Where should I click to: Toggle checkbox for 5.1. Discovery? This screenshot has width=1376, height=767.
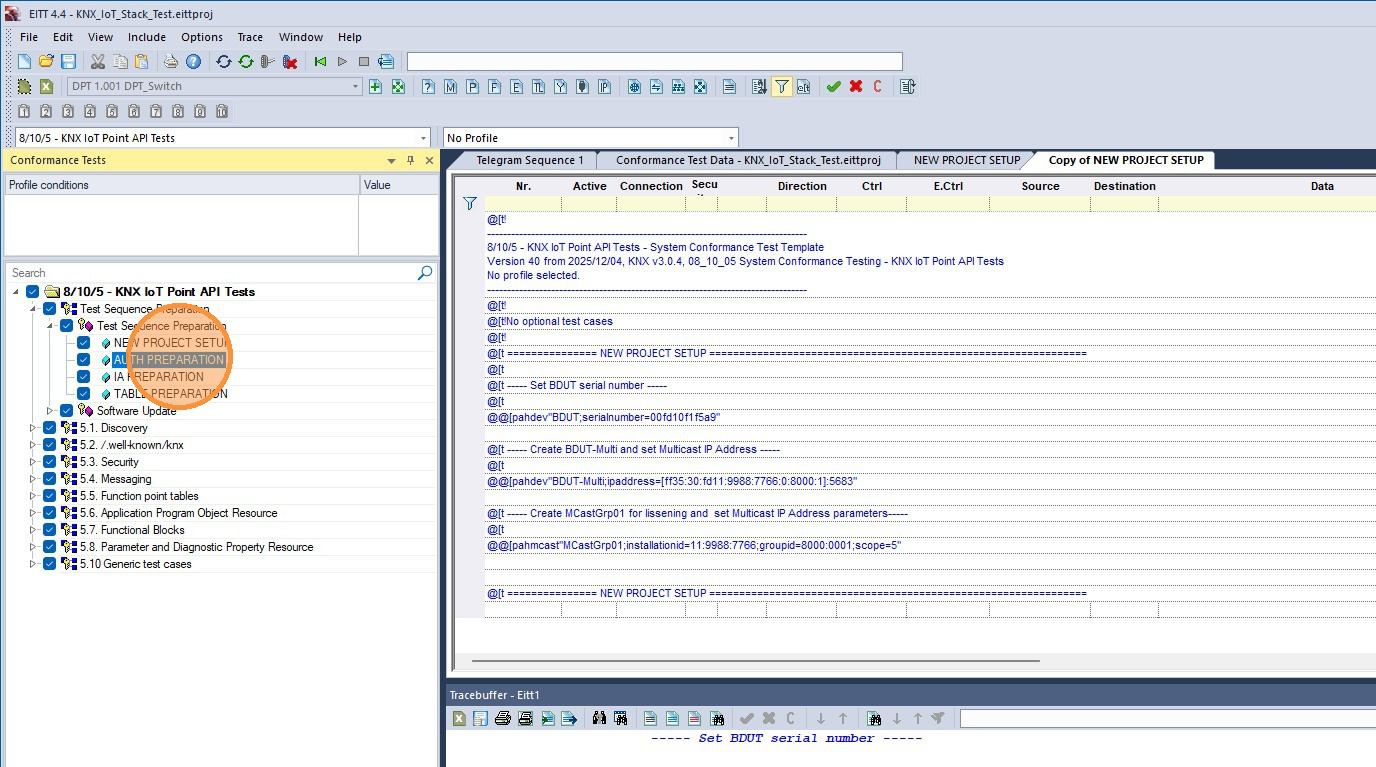click(49, 428)
